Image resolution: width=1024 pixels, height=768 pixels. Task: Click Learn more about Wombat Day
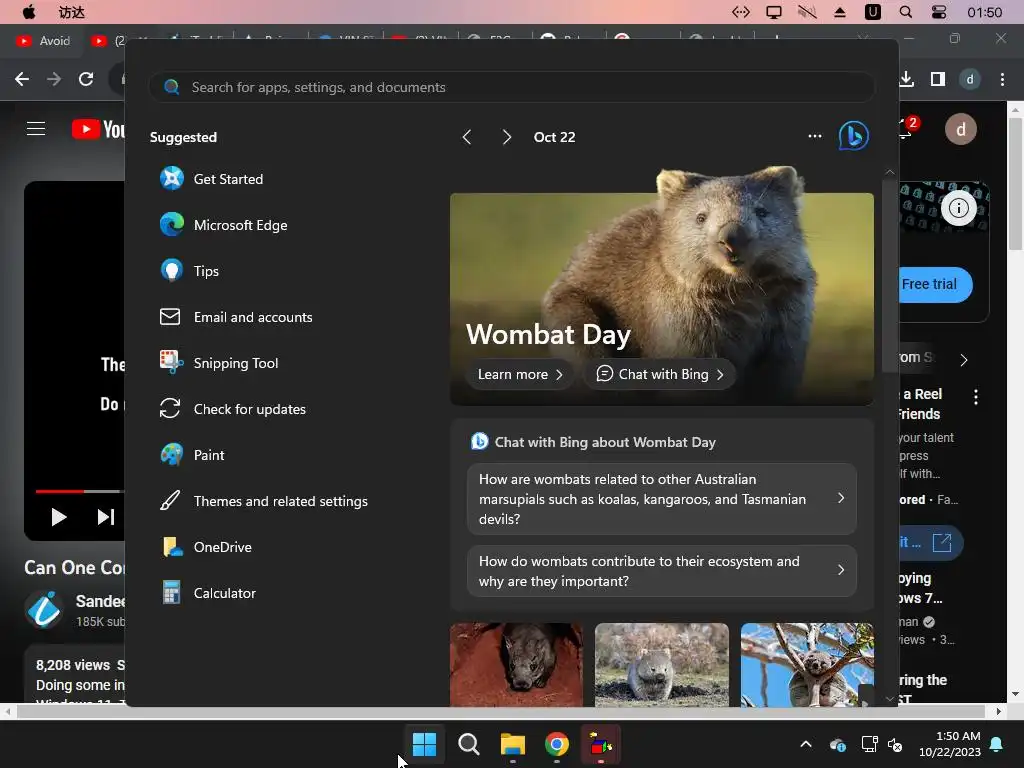coord(520,374)
